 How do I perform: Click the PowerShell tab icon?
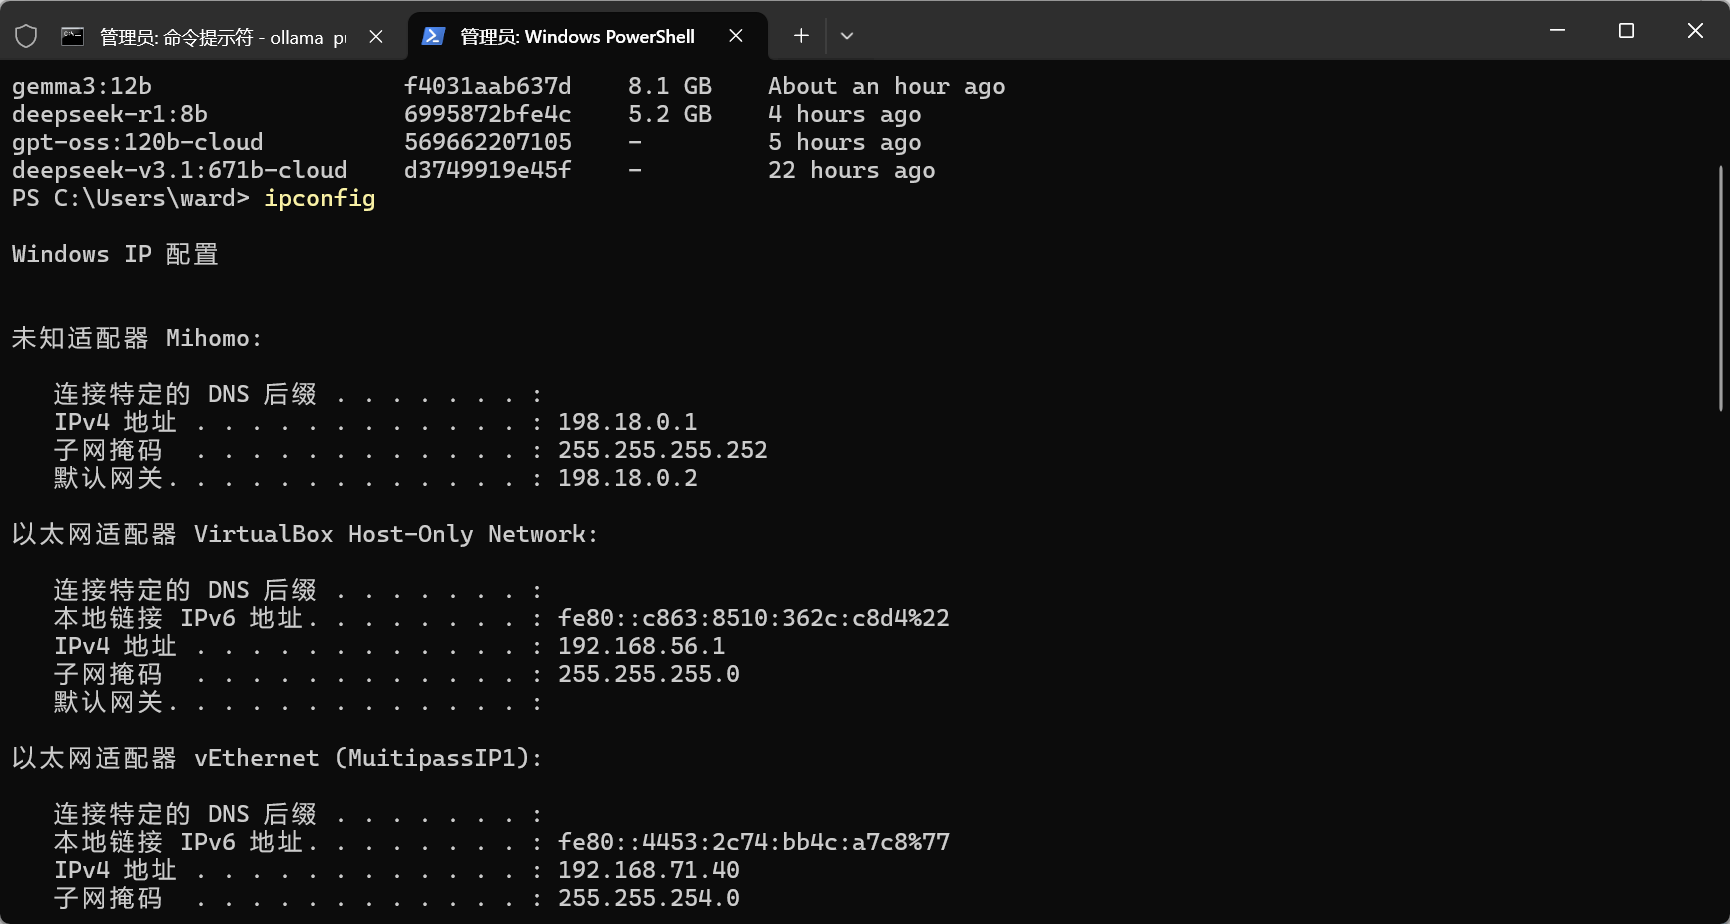tap(433, 37)
